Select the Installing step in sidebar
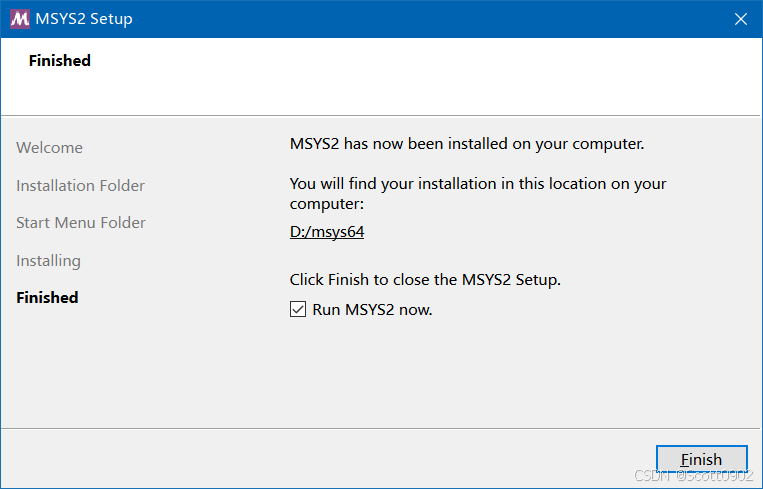The height and width of the screenshot is (489, 763). click(48, 261)
